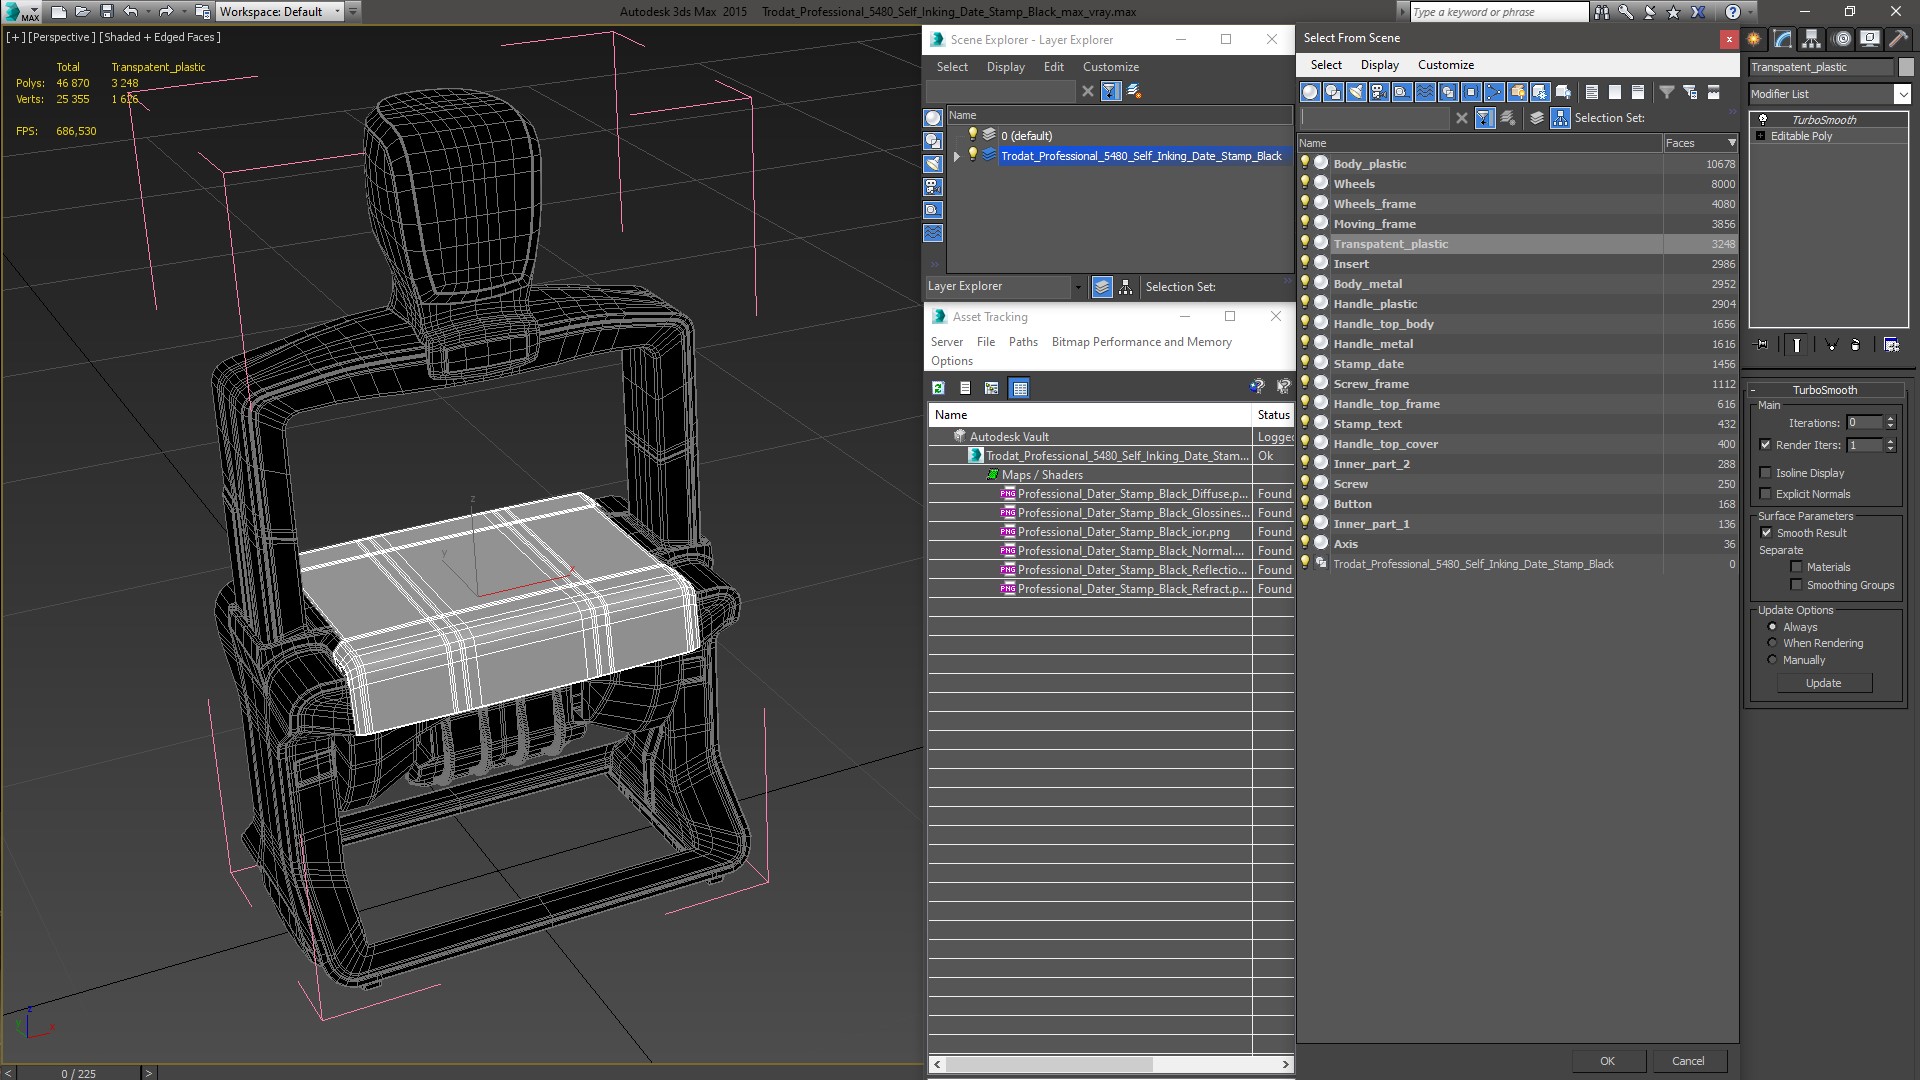Sort by the Faces column header
Viewport: 1920px width, 1080px height.
(x=1700, y=143)
